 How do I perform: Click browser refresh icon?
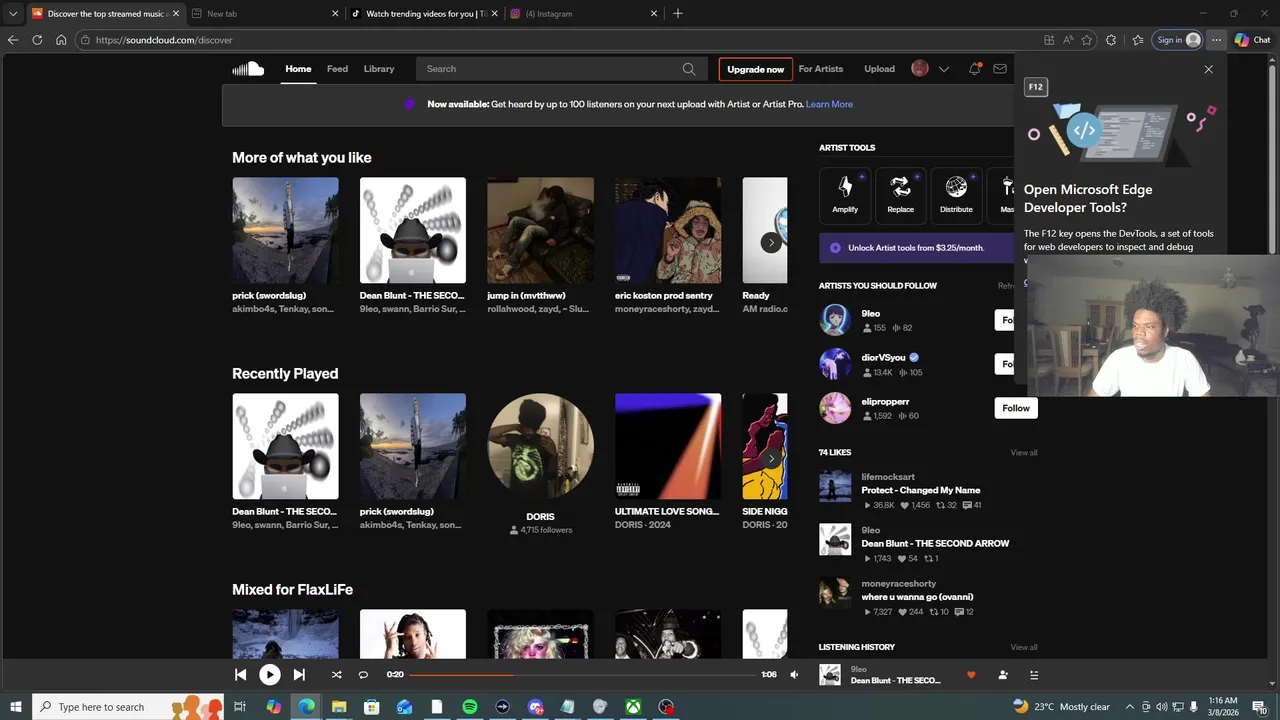pos(37,40)
